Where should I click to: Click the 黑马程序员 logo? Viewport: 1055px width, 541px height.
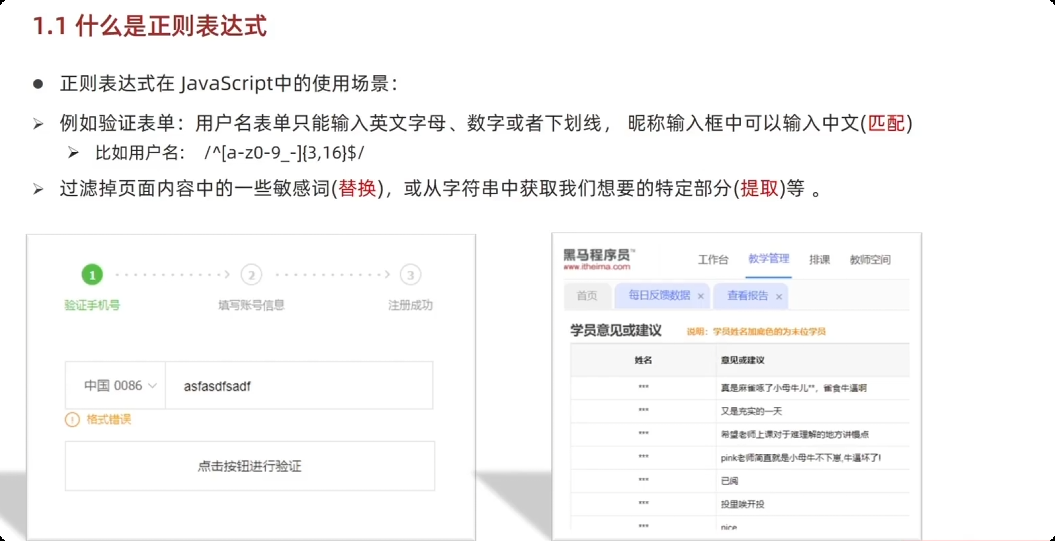(599, 255)
